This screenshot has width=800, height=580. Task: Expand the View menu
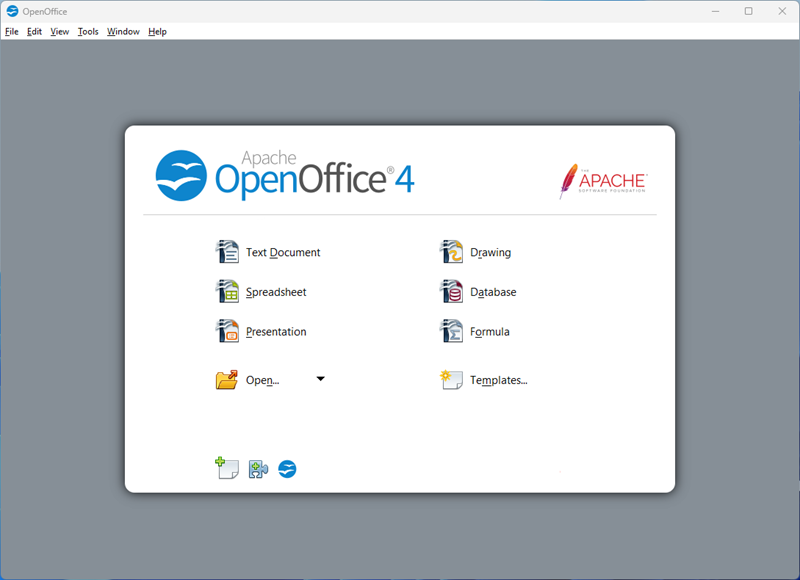click(x=60, y=32)
